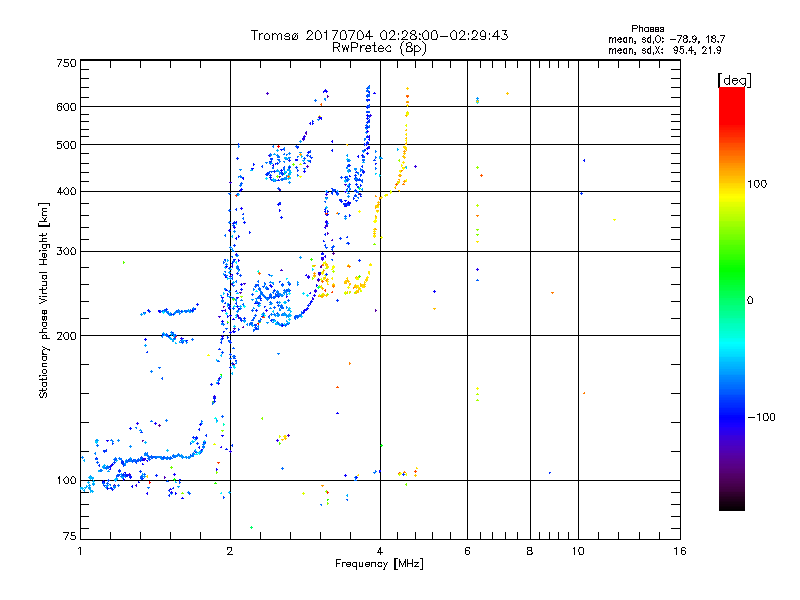Click the '400' height axis label
The height and width of the screenshot is (600, 800).
click(x=66, y=192)
